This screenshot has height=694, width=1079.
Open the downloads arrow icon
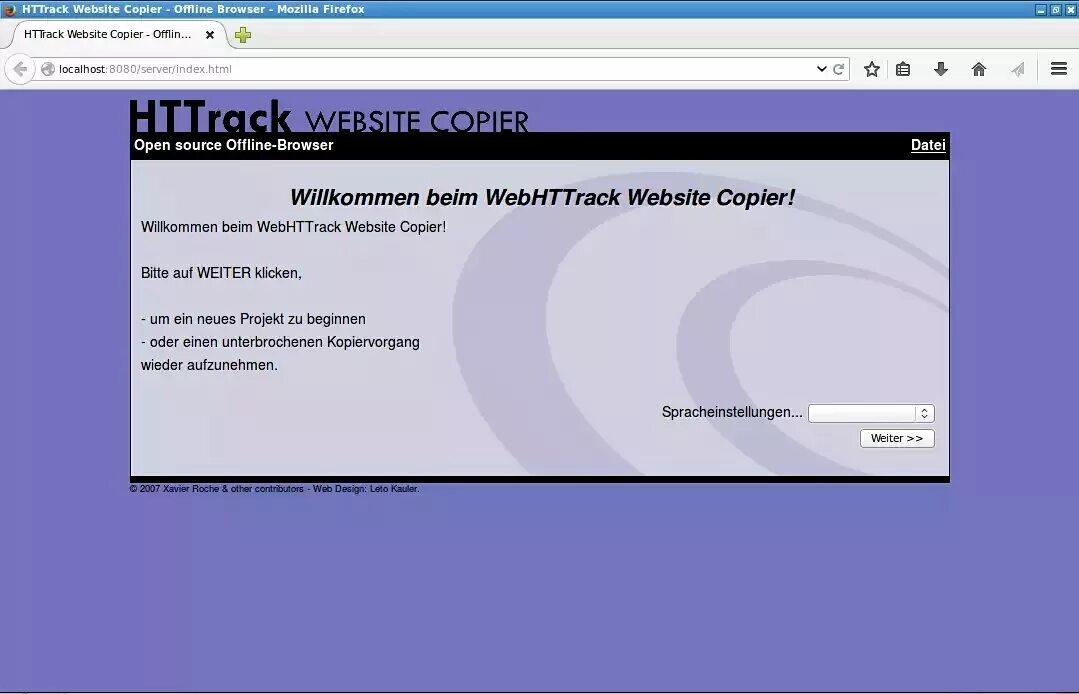pyautogui.click(x=941, y=69)
